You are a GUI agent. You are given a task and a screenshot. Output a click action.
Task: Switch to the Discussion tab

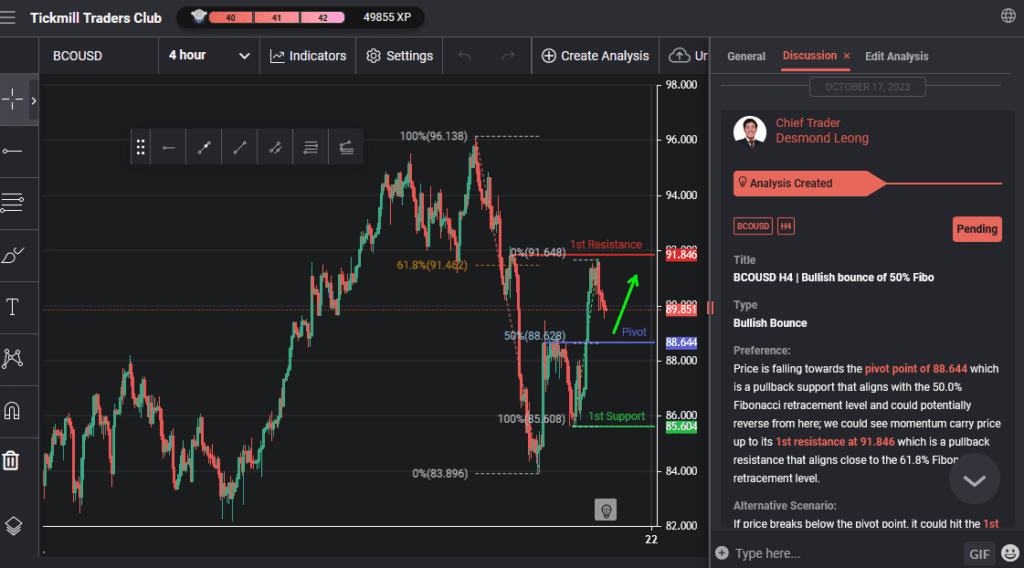(809, 55)
